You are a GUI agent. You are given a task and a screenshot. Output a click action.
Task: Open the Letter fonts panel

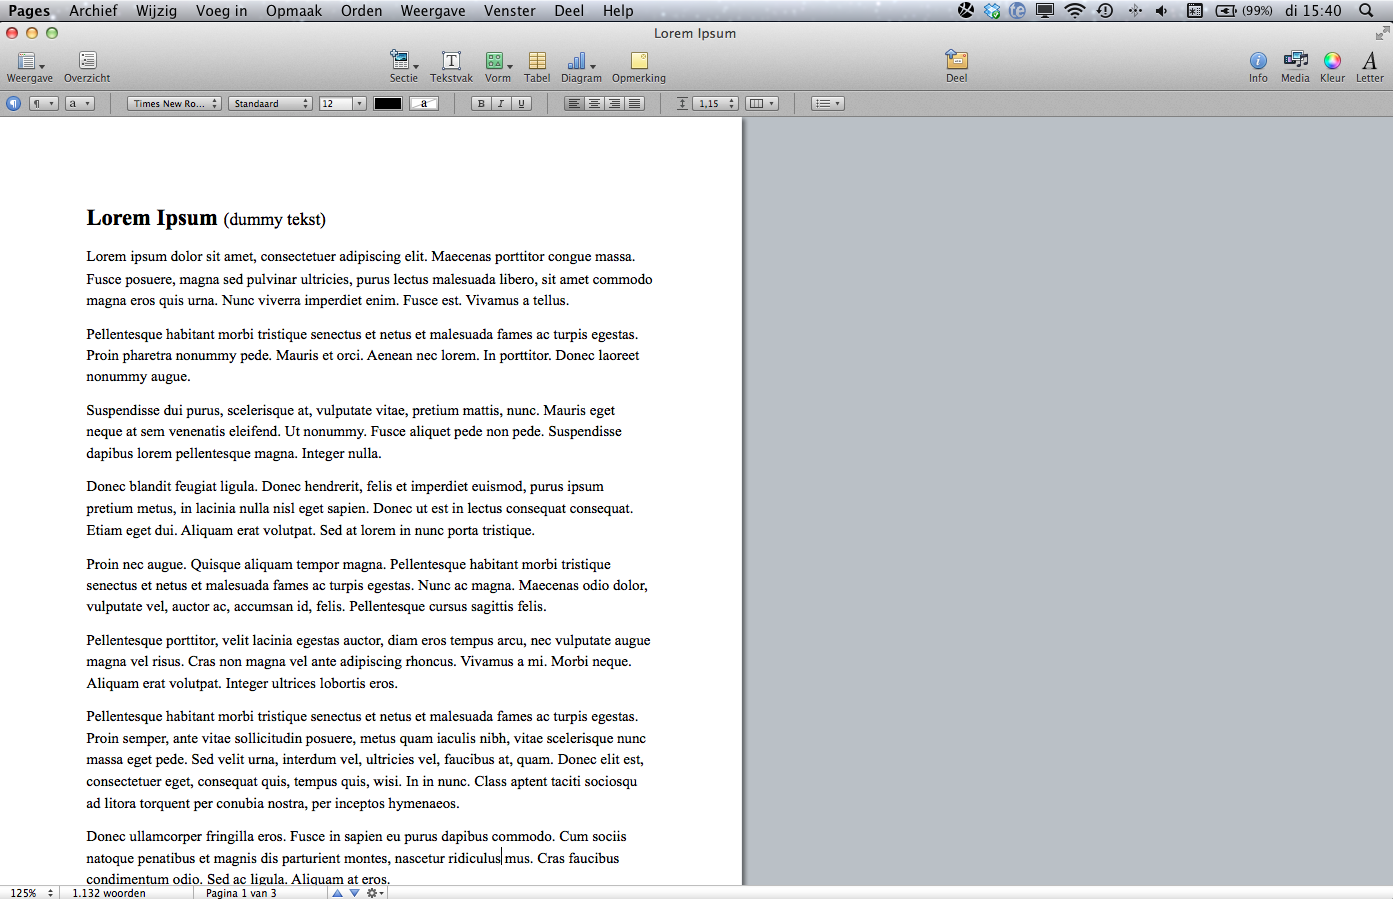click(x=1370, y=67)
